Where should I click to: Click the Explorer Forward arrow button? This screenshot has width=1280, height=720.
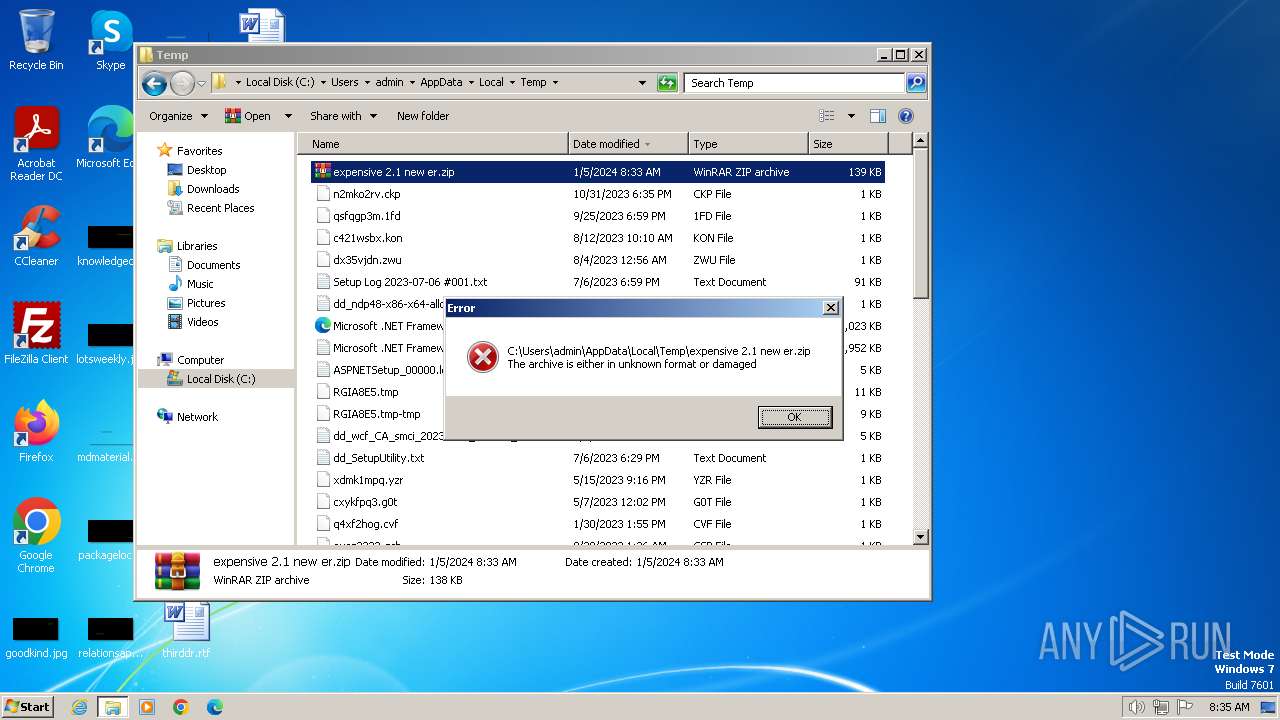(x=182, y=83)
